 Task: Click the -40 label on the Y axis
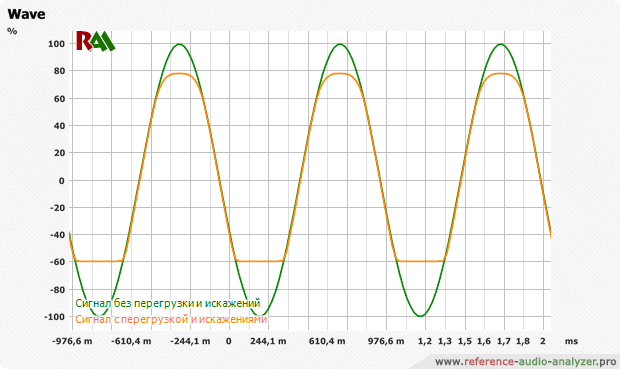(57, 235)
